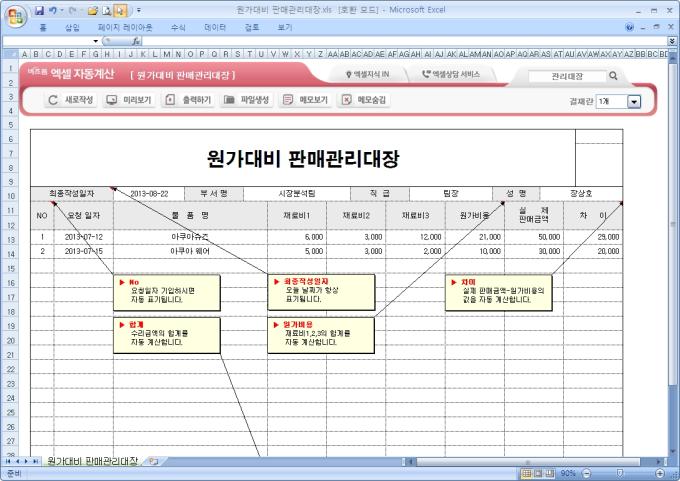Click the 원가비용 memo note box
Viewport: 680px width, 481px height.
pos(321,335)
